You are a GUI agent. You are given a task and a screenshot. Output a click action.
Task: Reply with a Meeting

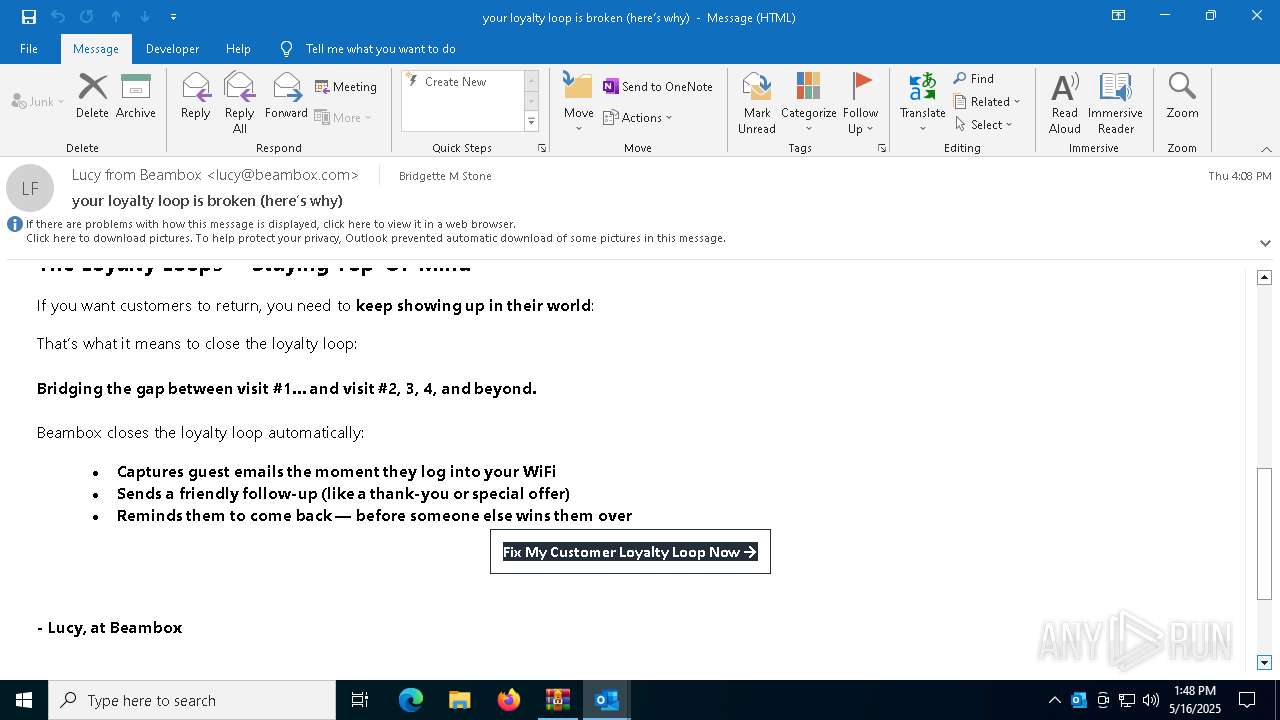(x=346, y=87)
